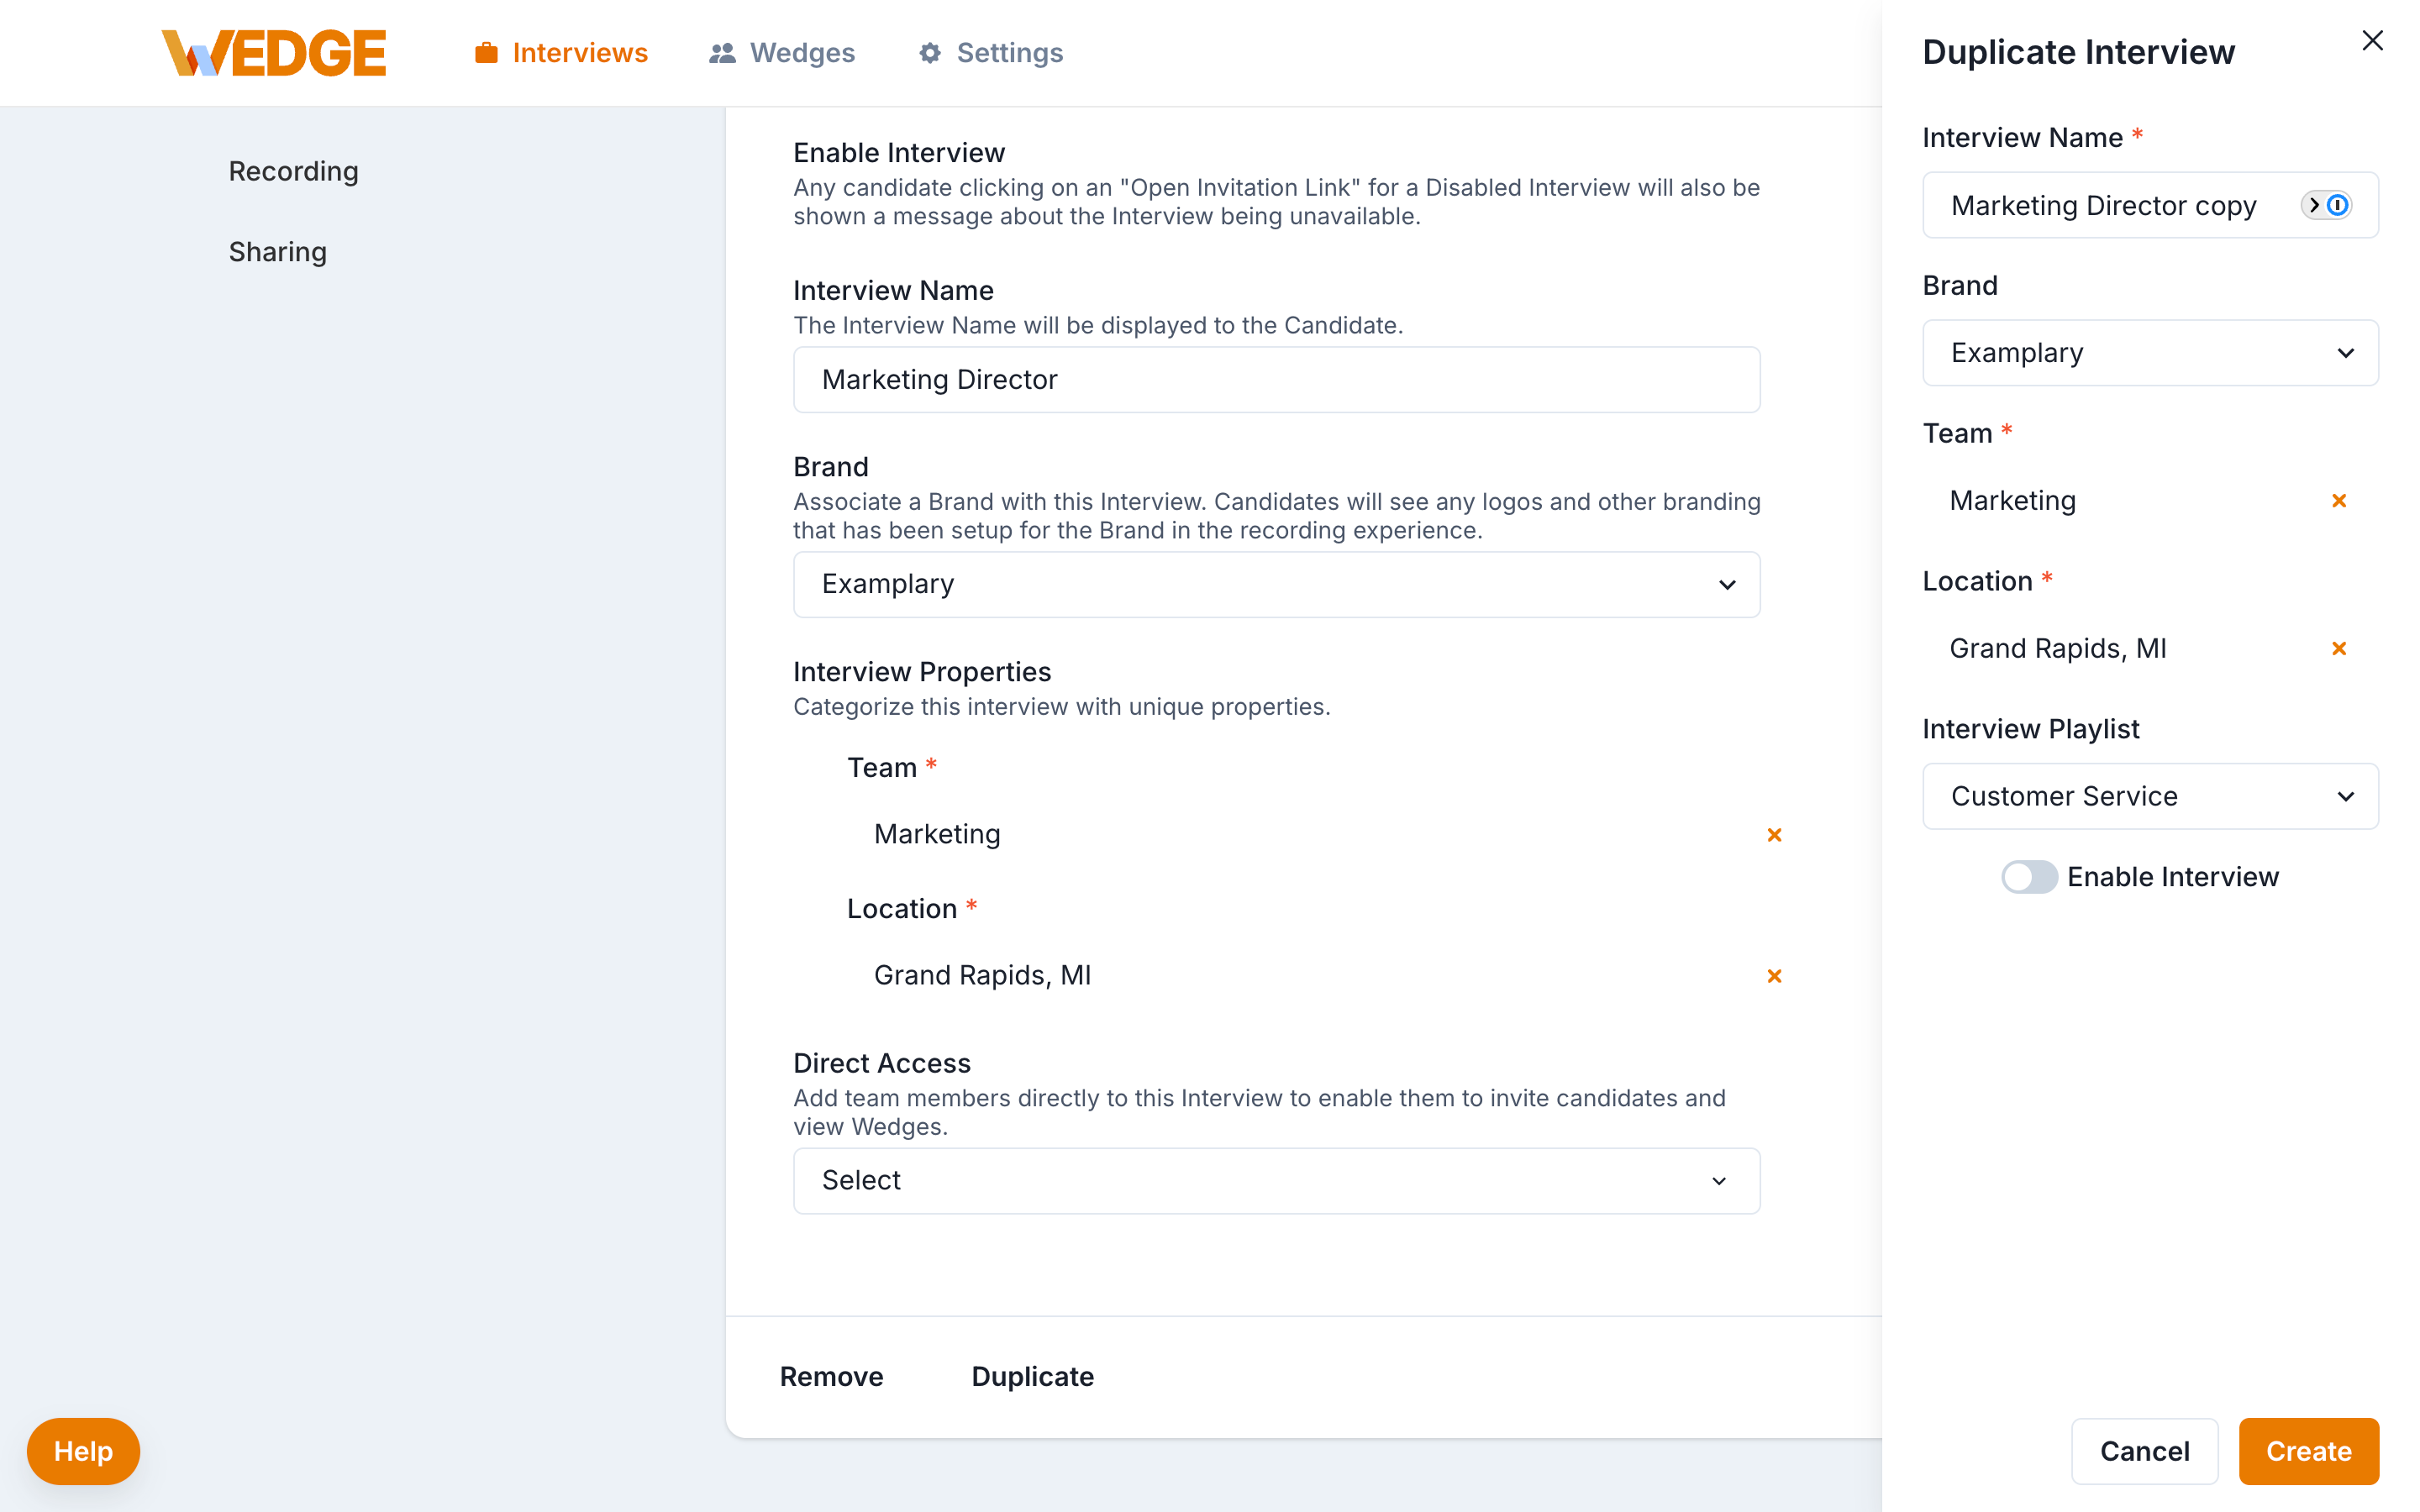This screenshot has height=1512, width=2420.
Task: Close the Duplicate Interview panel
Action: pyautogui.click(x=2371, y=40)
